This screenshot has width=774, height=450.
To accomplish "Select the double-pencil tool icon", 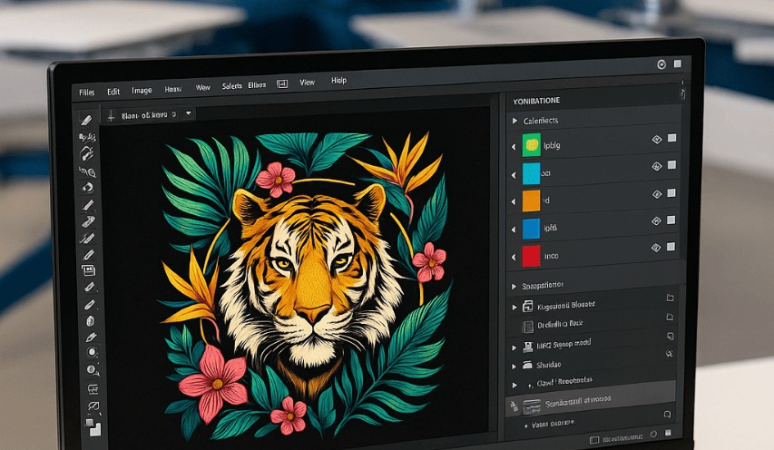I will tap(87, 238).
